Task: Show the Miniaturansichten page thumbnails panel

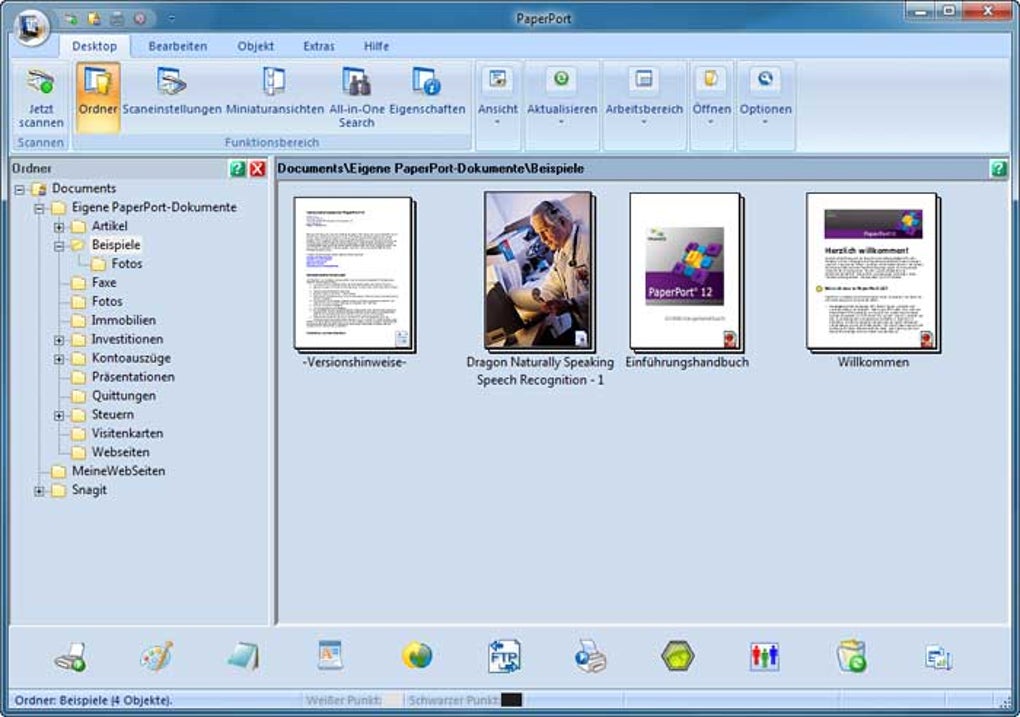Action: tap(275, 92)
